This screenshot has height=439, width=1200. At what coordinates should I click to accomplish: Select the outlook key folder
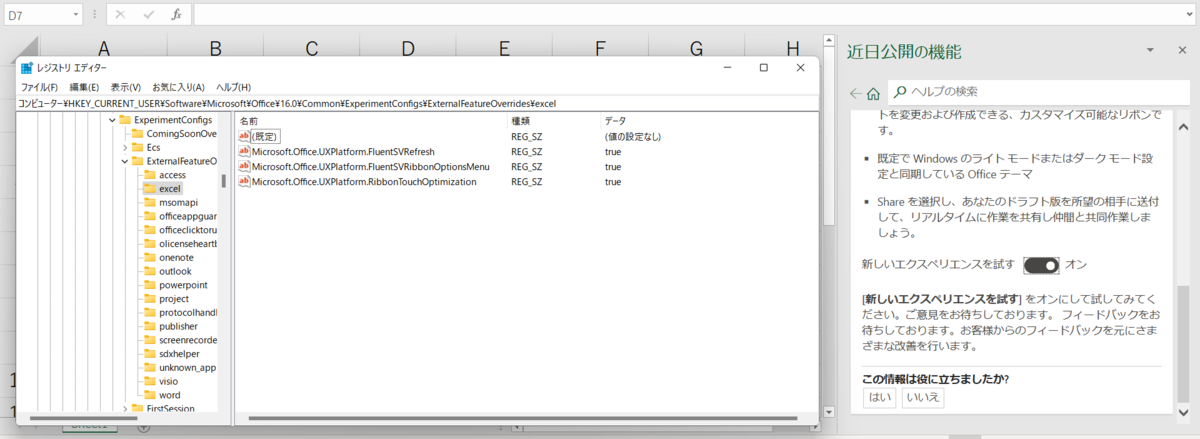[167, 271]
